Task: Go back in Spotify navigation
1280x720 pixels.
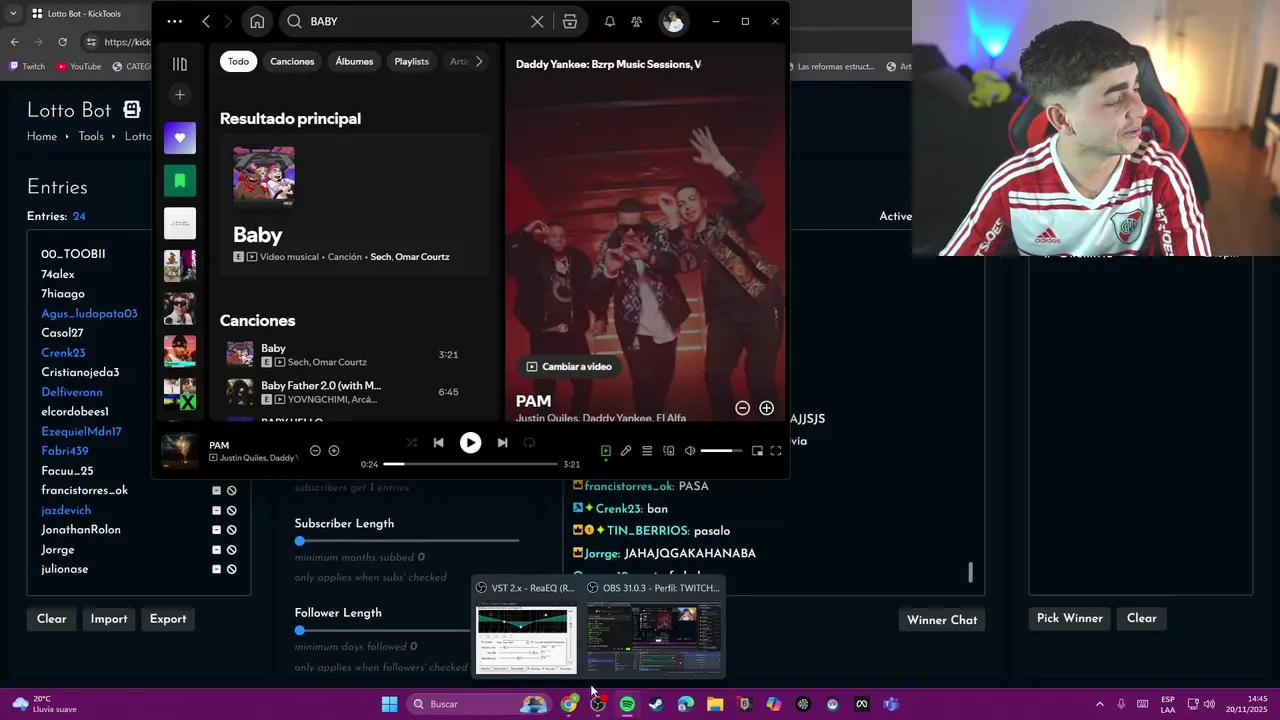Action: click(206, 21)
